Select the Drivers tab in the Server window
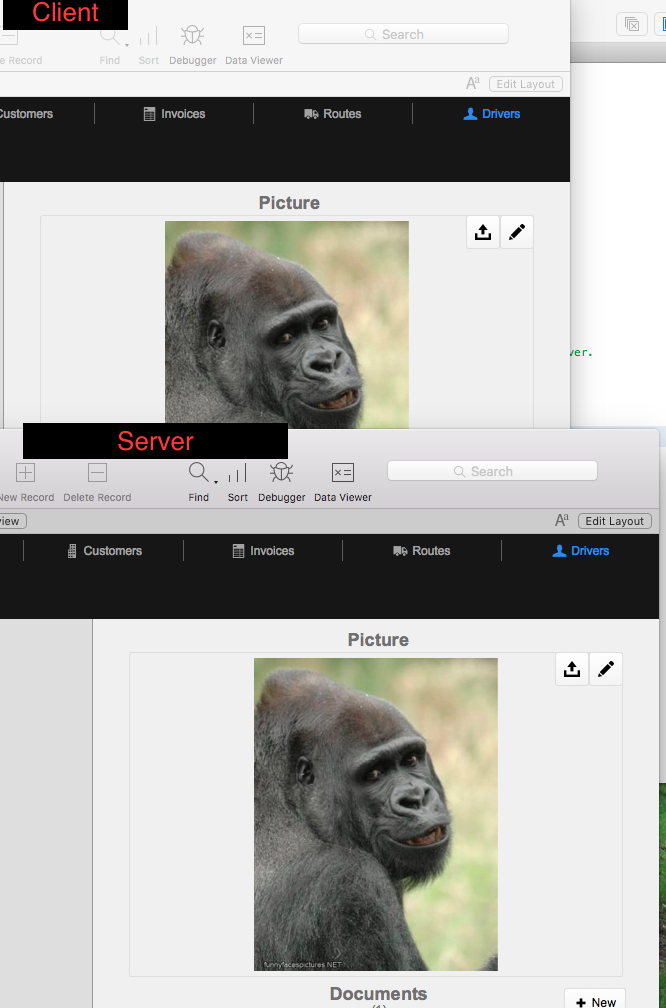666x1008 pixels. click(x=580, y=551)
